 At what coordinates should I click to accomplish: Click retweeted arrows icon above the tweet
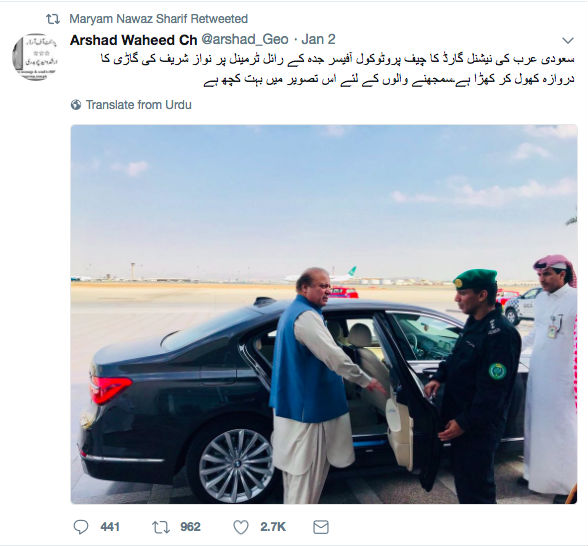tap(53, 19)
